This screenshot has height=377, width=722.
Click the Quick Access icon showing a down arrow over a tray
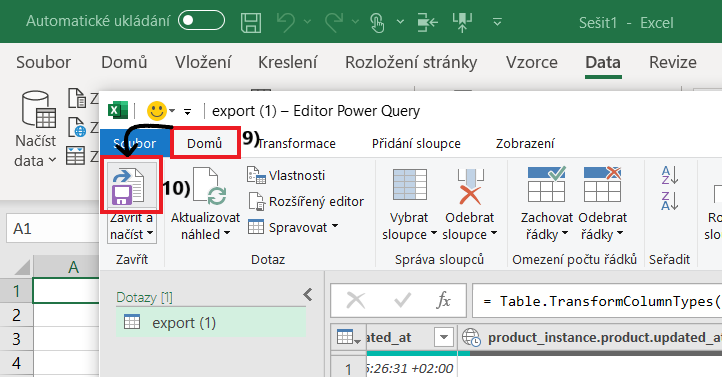point(462,22)
